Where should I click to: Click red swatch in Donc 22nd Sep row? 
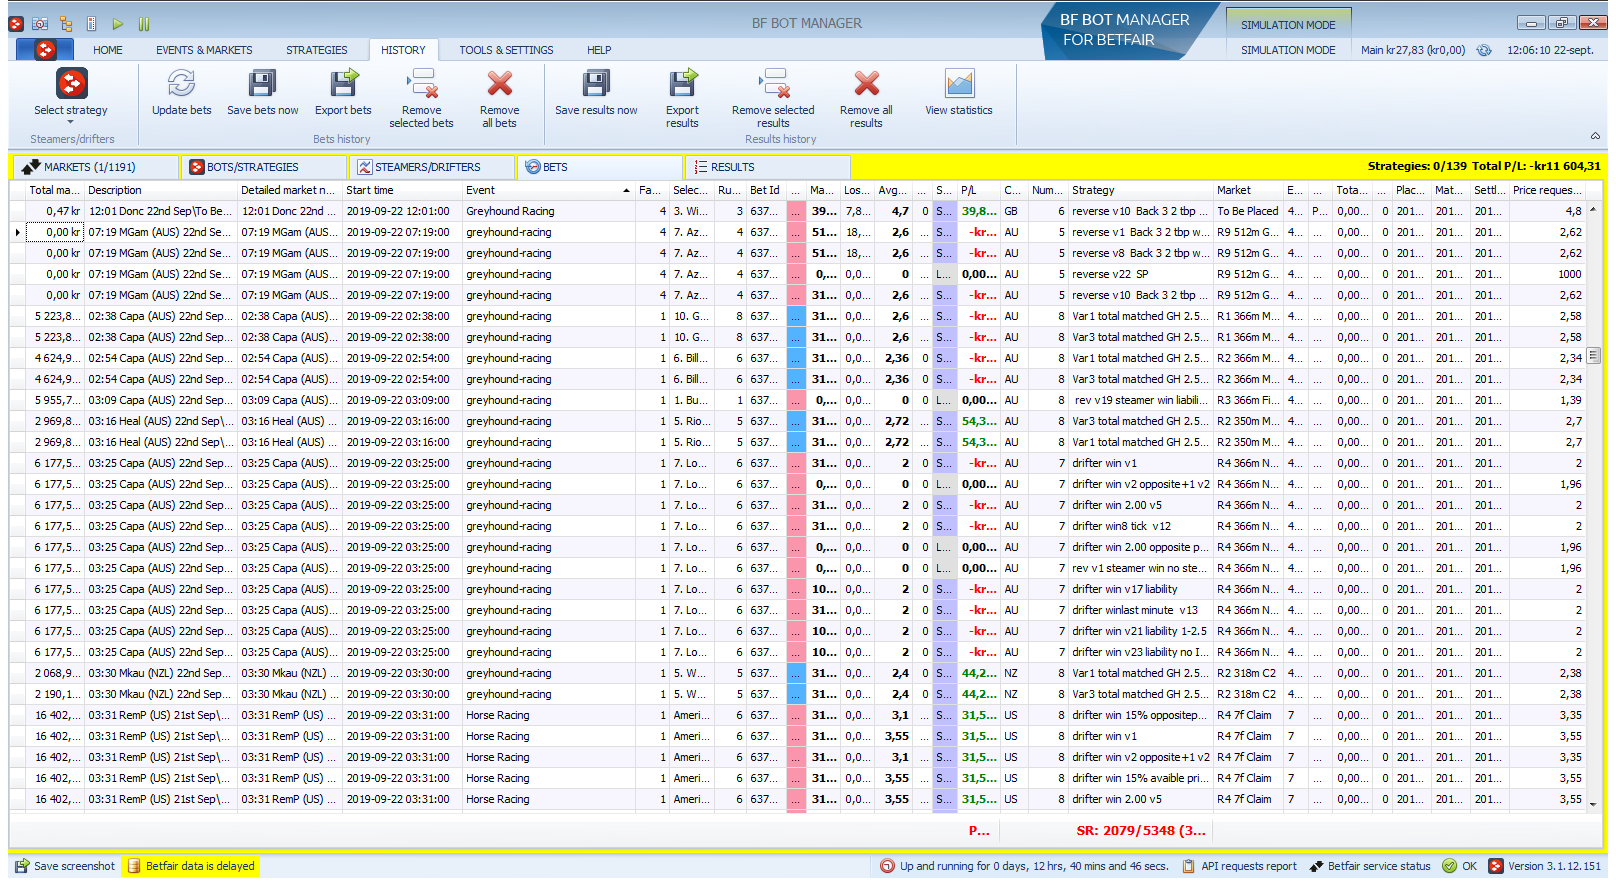[x=796, y=211]
